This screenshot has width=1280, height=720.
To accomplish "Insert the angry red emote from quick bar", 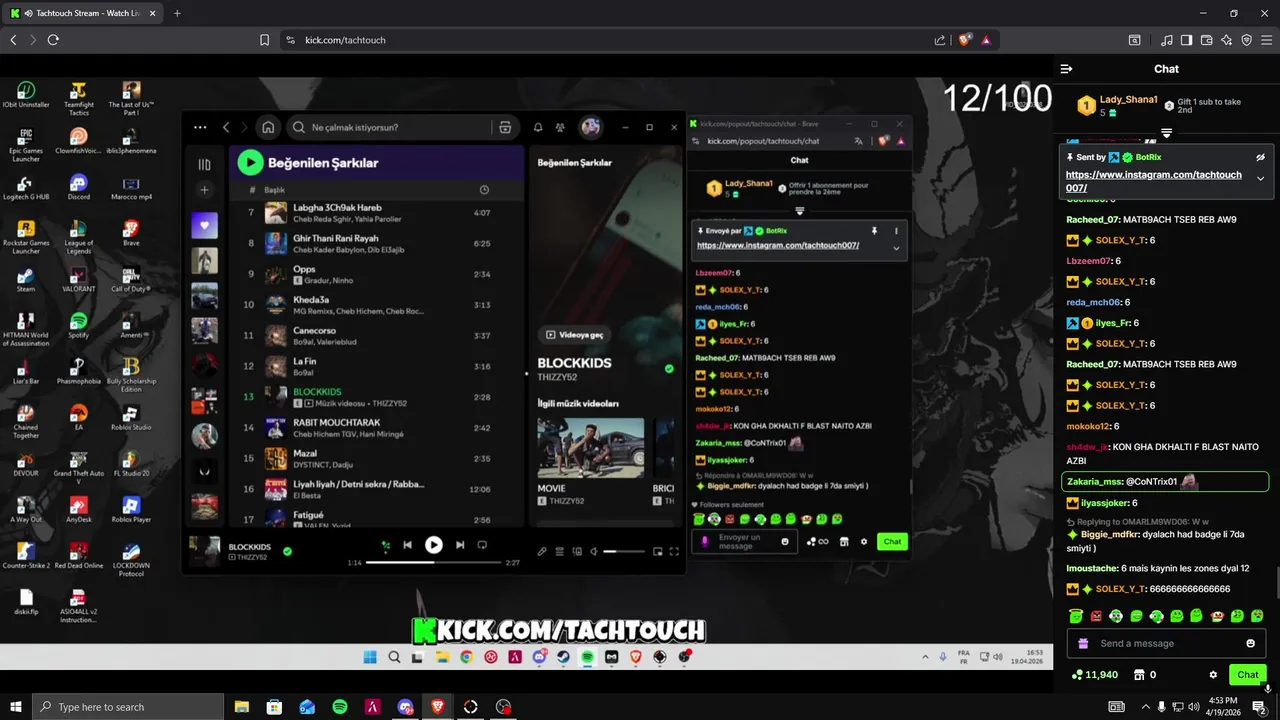I will (x=1096, y=616).
